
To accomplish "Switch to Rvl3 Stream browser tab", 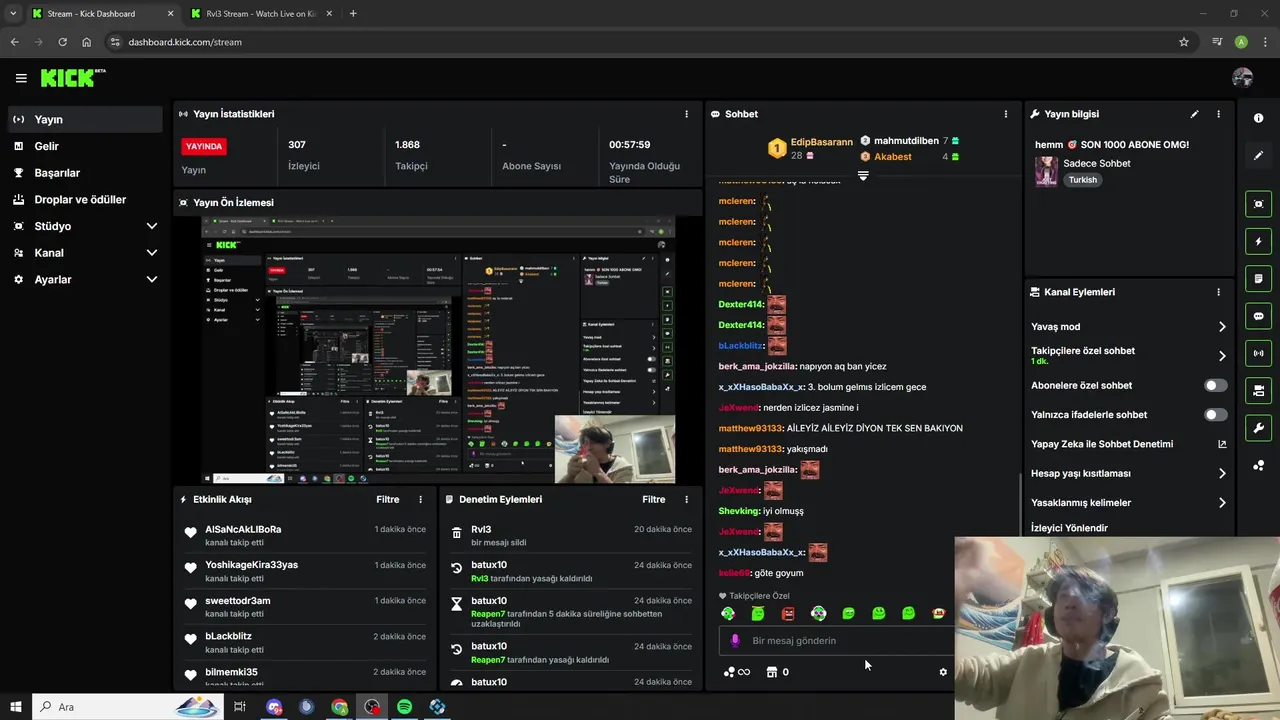I will tap(262, 14).
